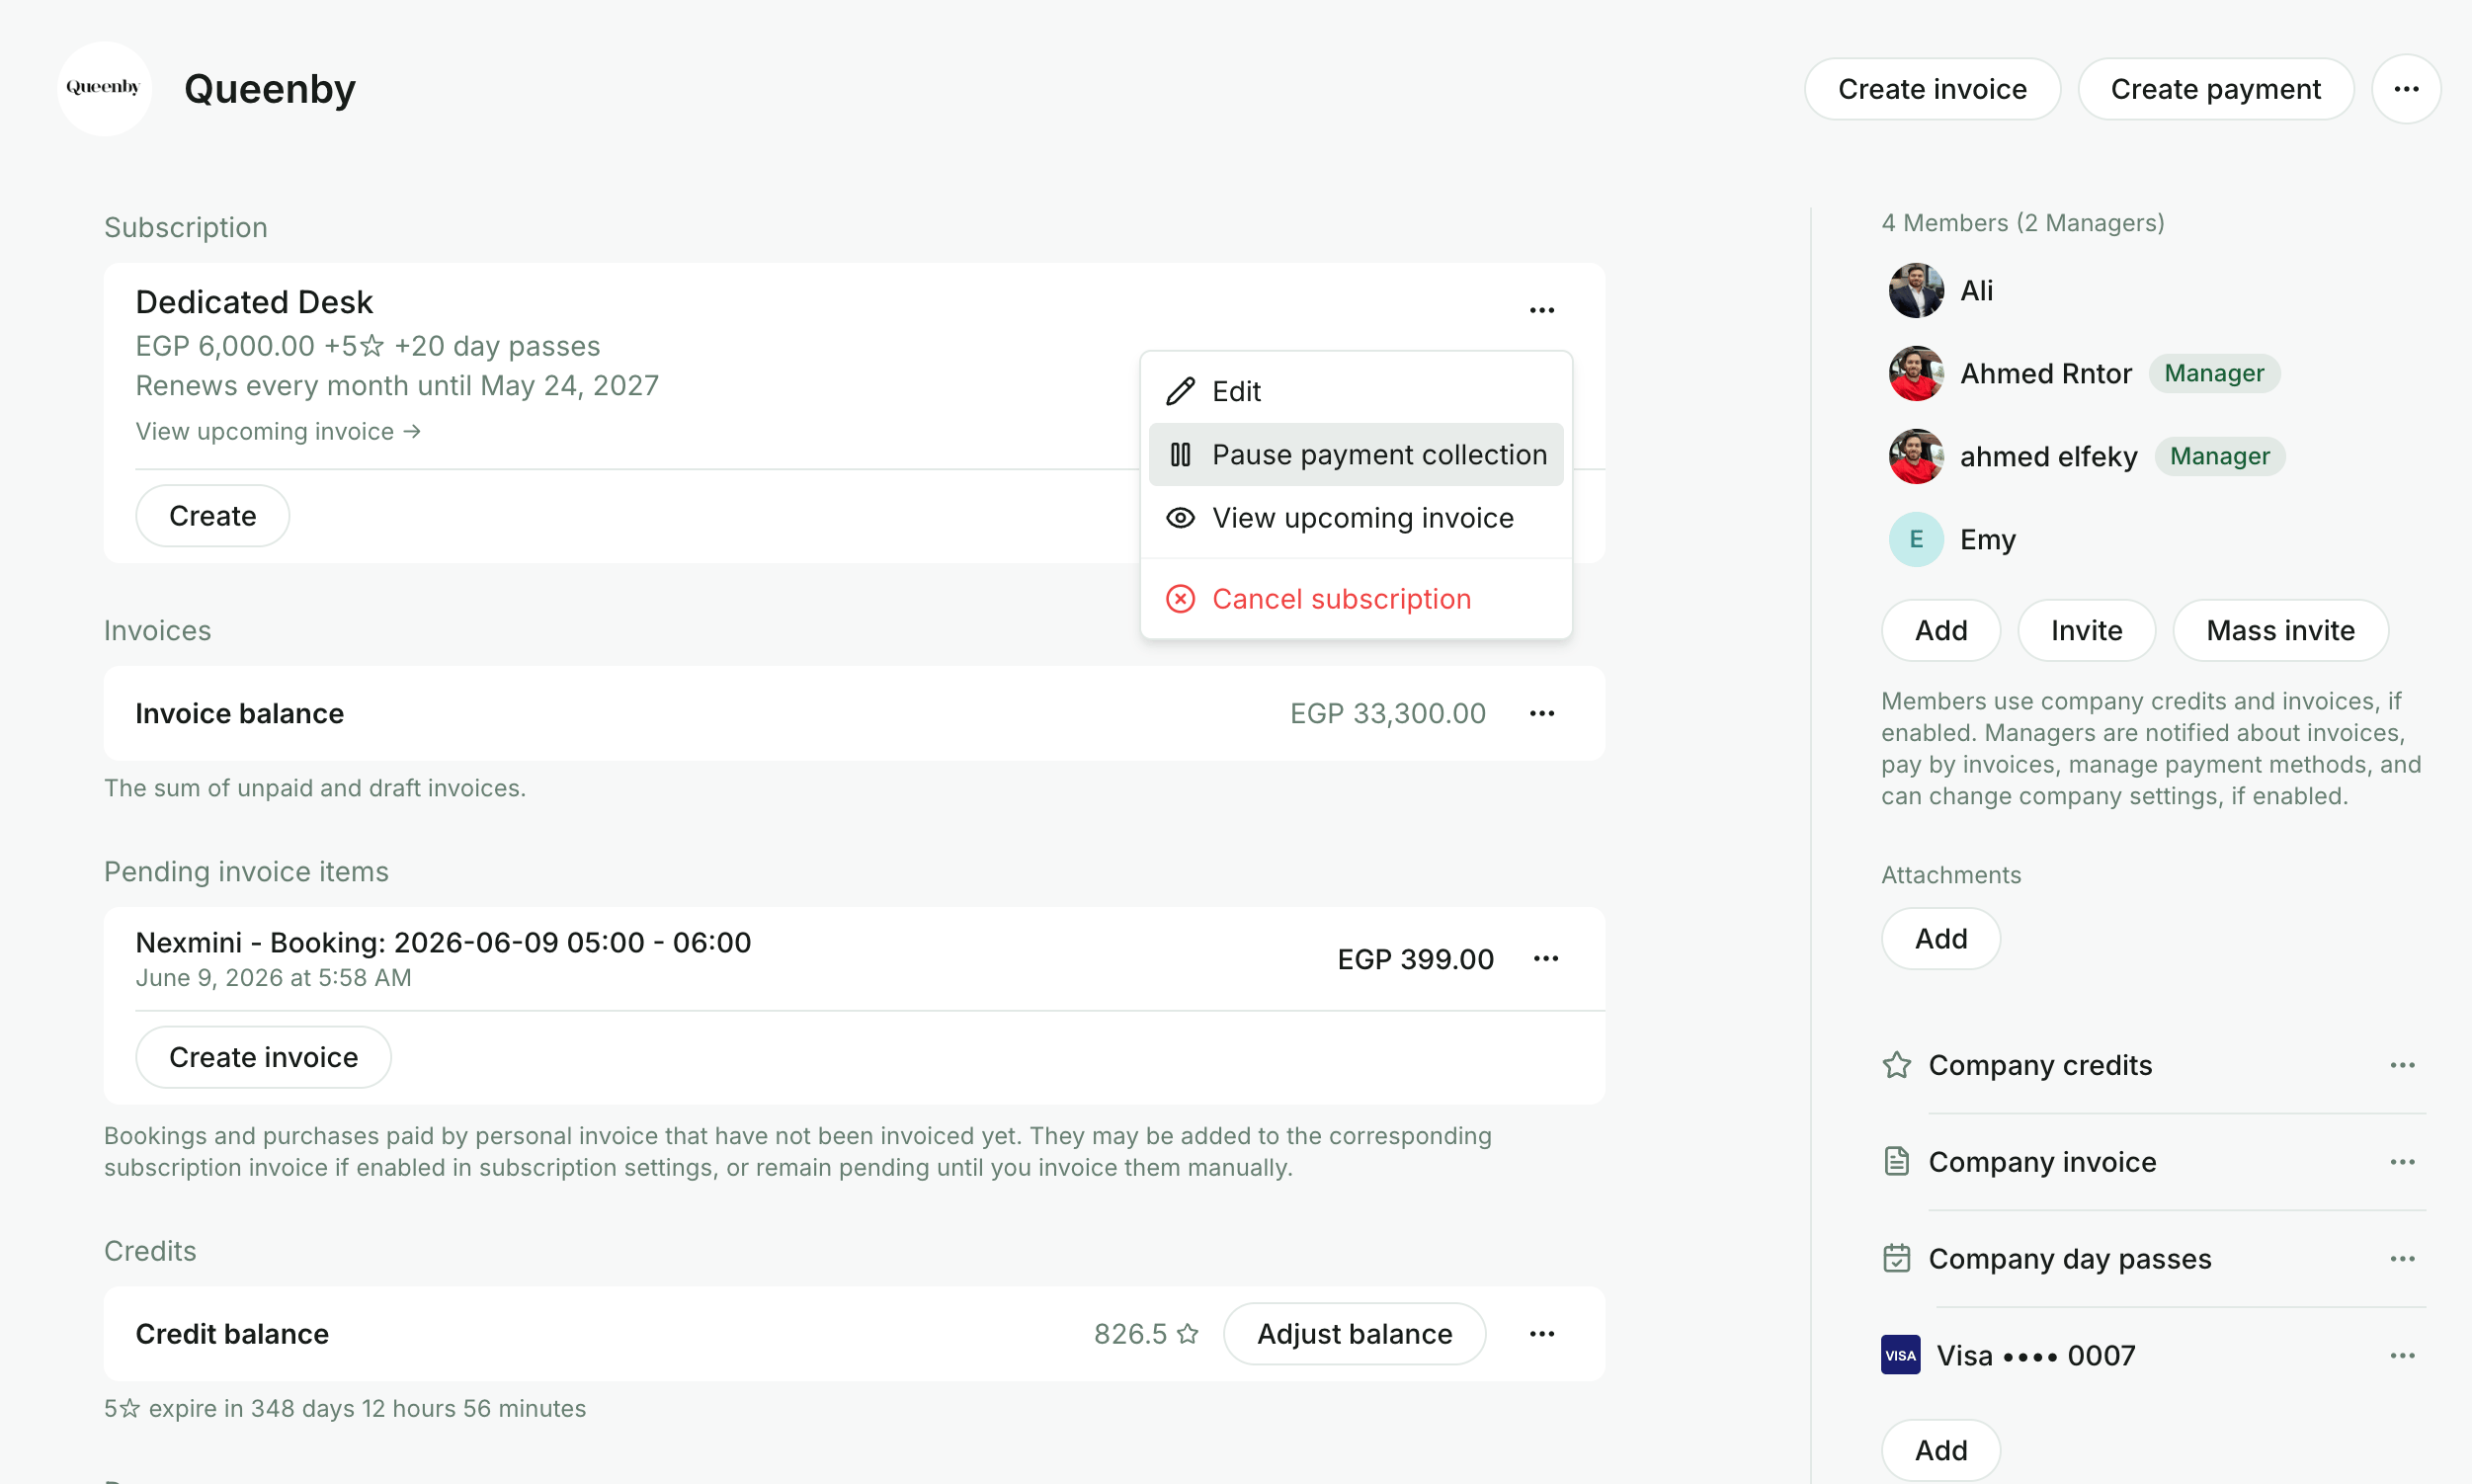The width and height of the screenshot is (2472, 1484).
Task: Expand the Company invoice options
Action: coord(2402,1162)
